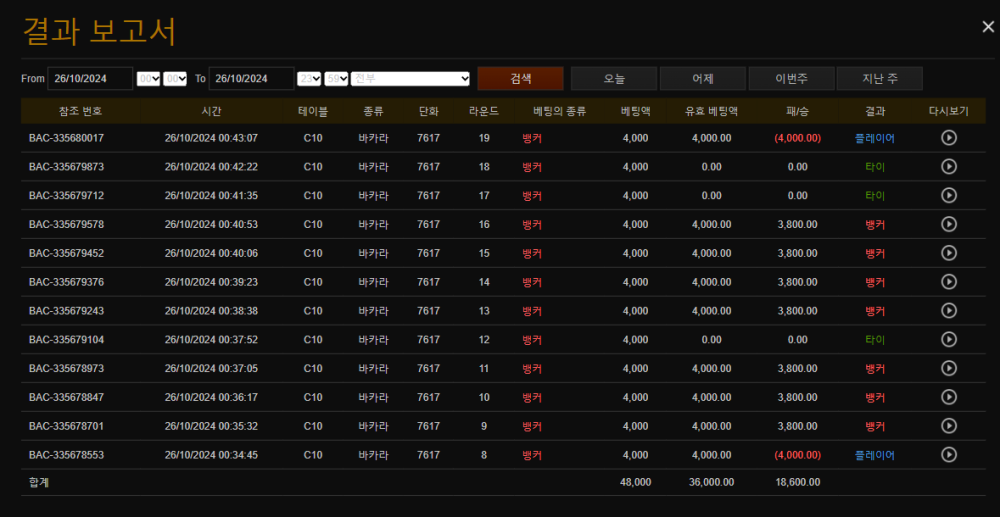
Task: Select the 이번주 (this week) filter
Action: (x=791, y=79)
